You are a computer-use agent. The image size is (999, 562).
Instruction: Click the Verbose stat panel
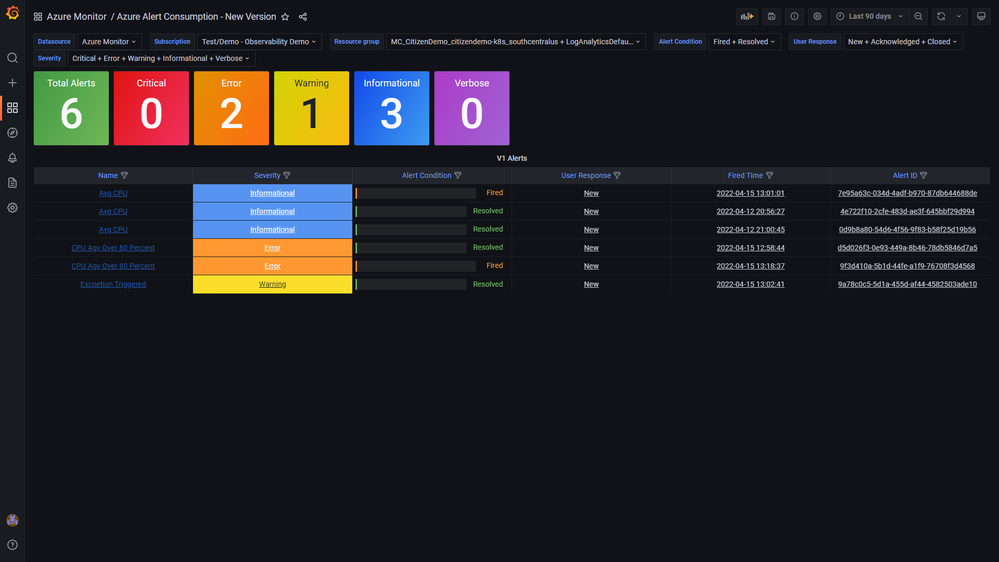pos(471,108)
